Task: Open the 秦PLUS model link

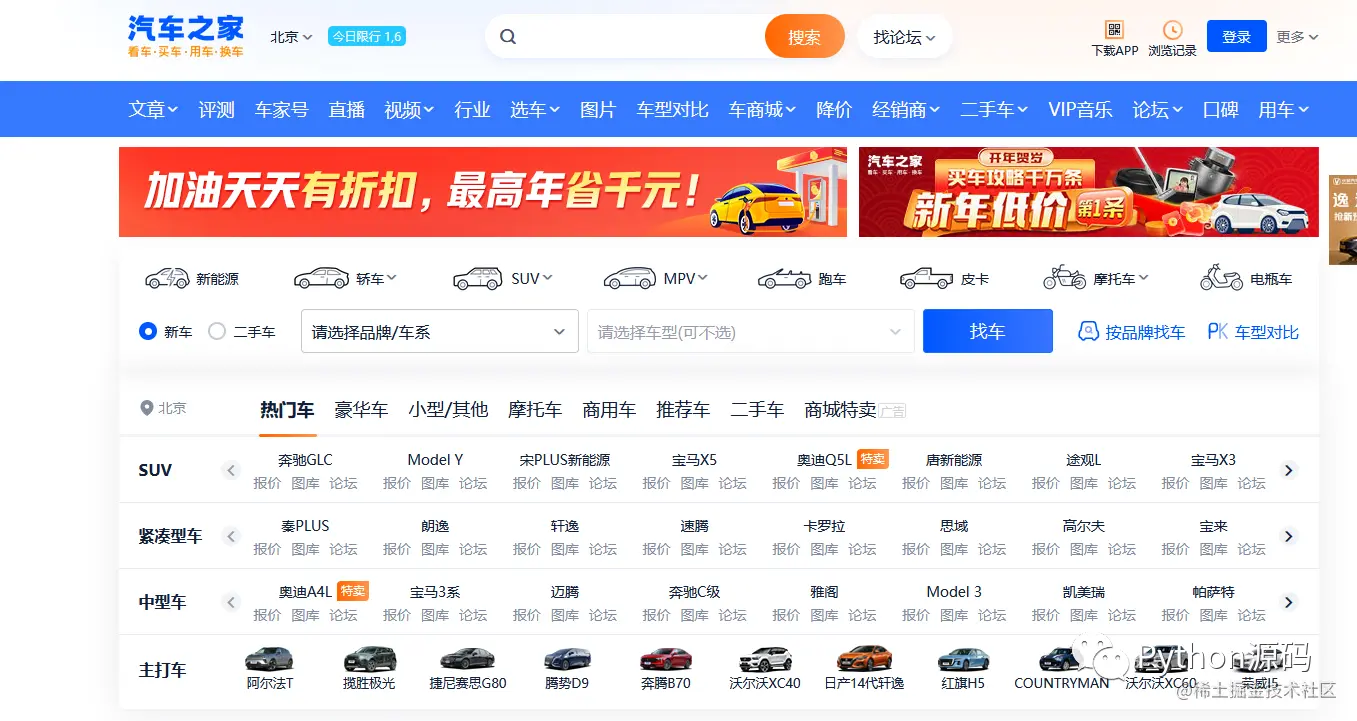Action: [305, 526]
